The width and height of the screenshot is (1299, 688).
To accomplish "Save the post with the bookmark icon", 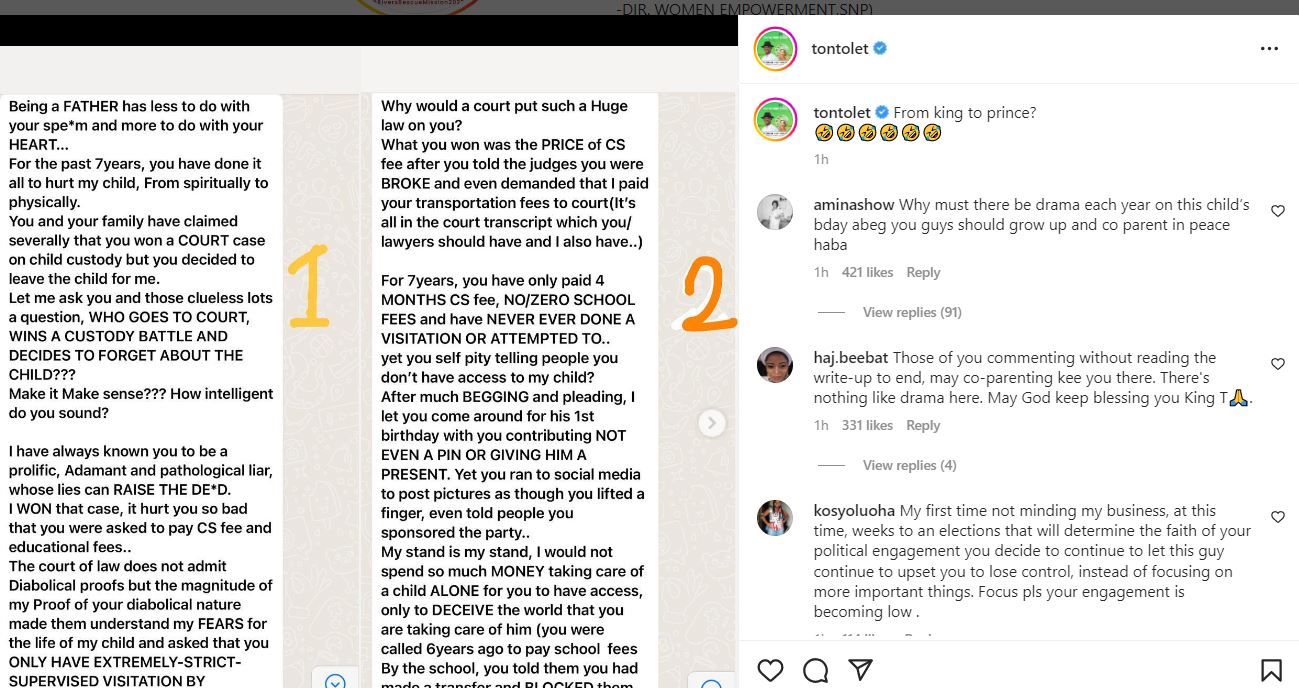I will pos(1271,669).
